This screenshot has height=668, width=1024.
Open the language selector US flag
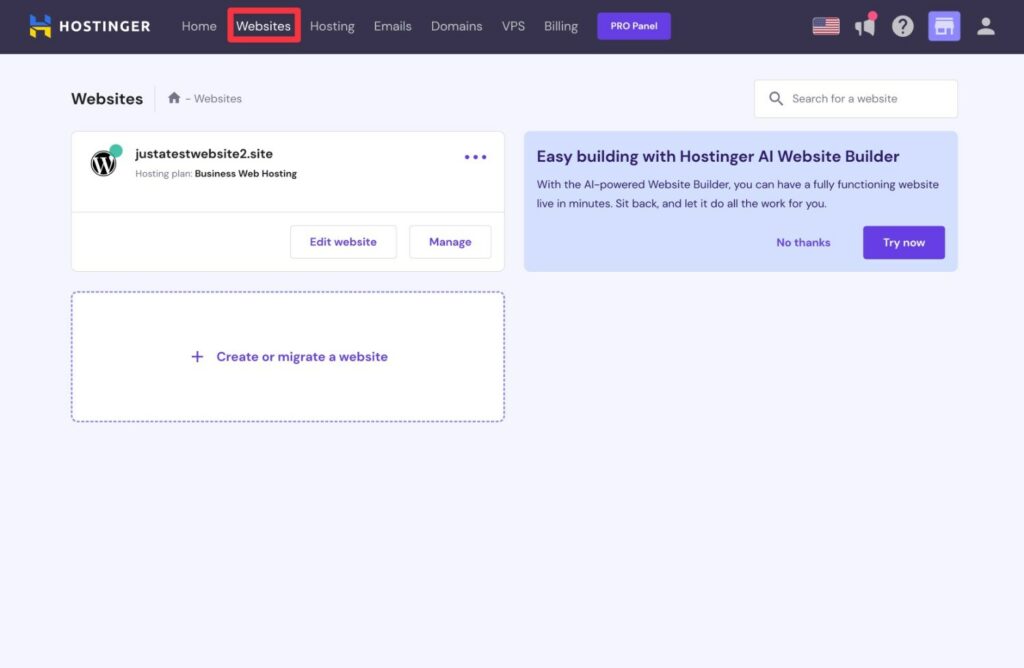coord(825,26)
